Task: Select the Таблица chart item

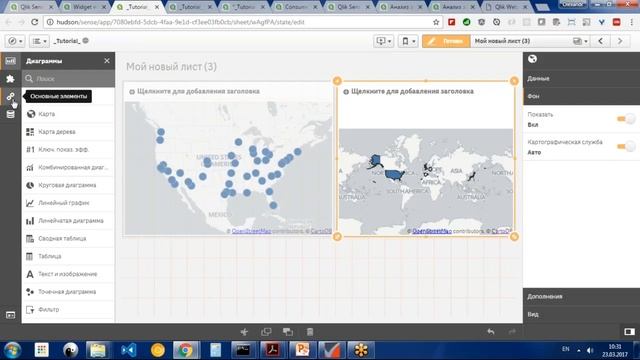Action: point(68,256)
